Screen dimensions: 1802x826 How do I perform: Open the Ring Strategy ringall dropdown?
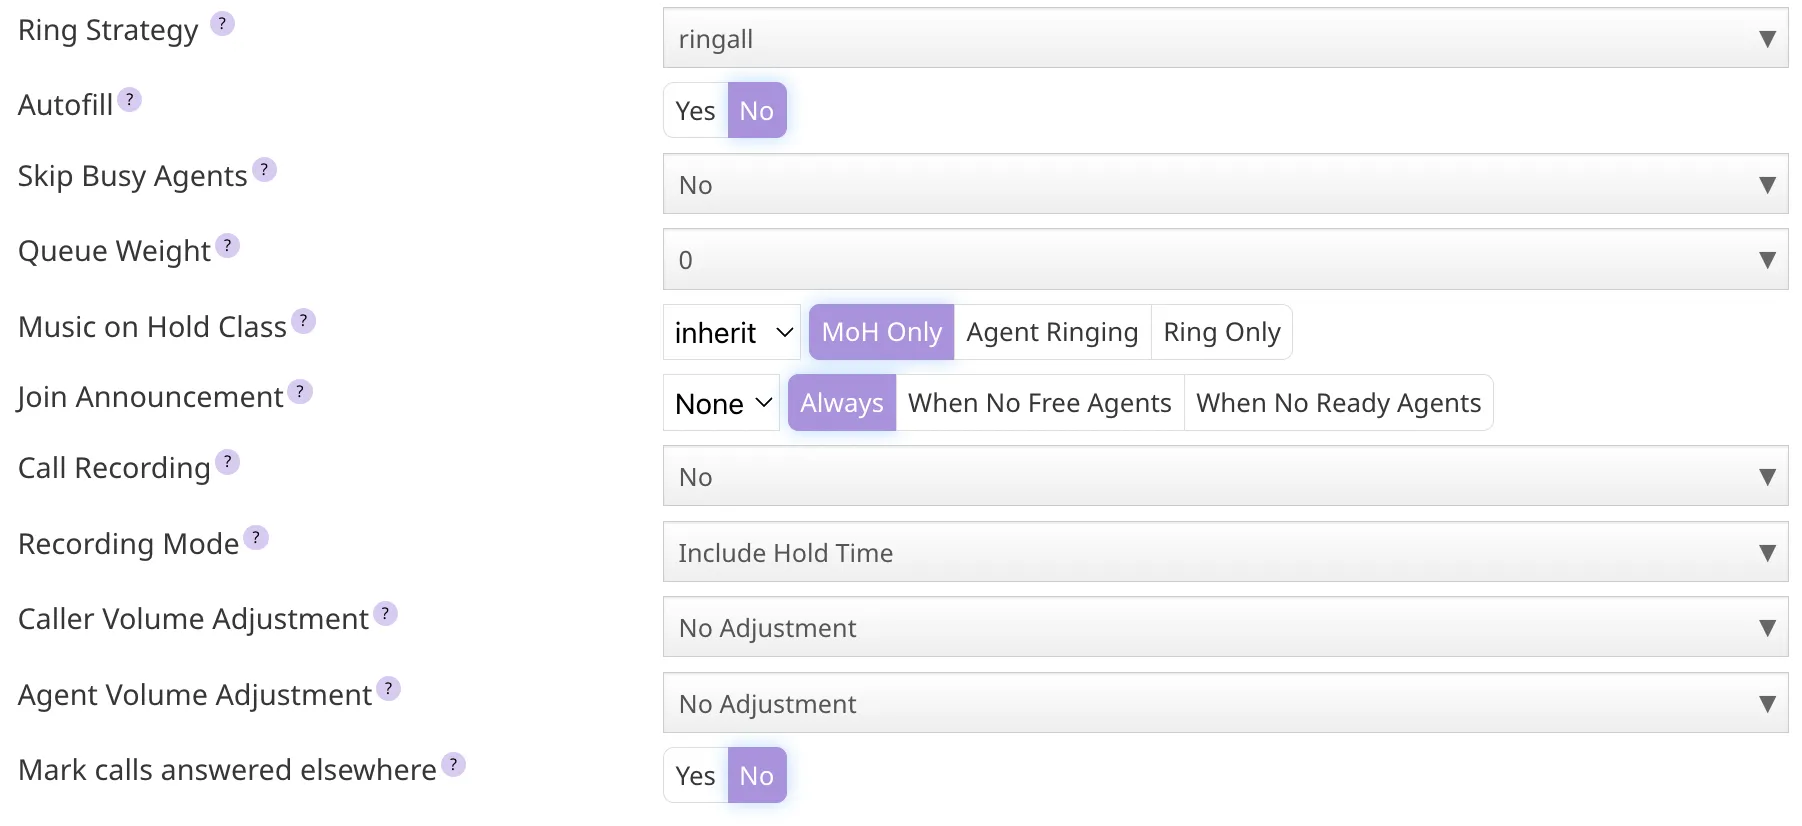click(1224, 39)
